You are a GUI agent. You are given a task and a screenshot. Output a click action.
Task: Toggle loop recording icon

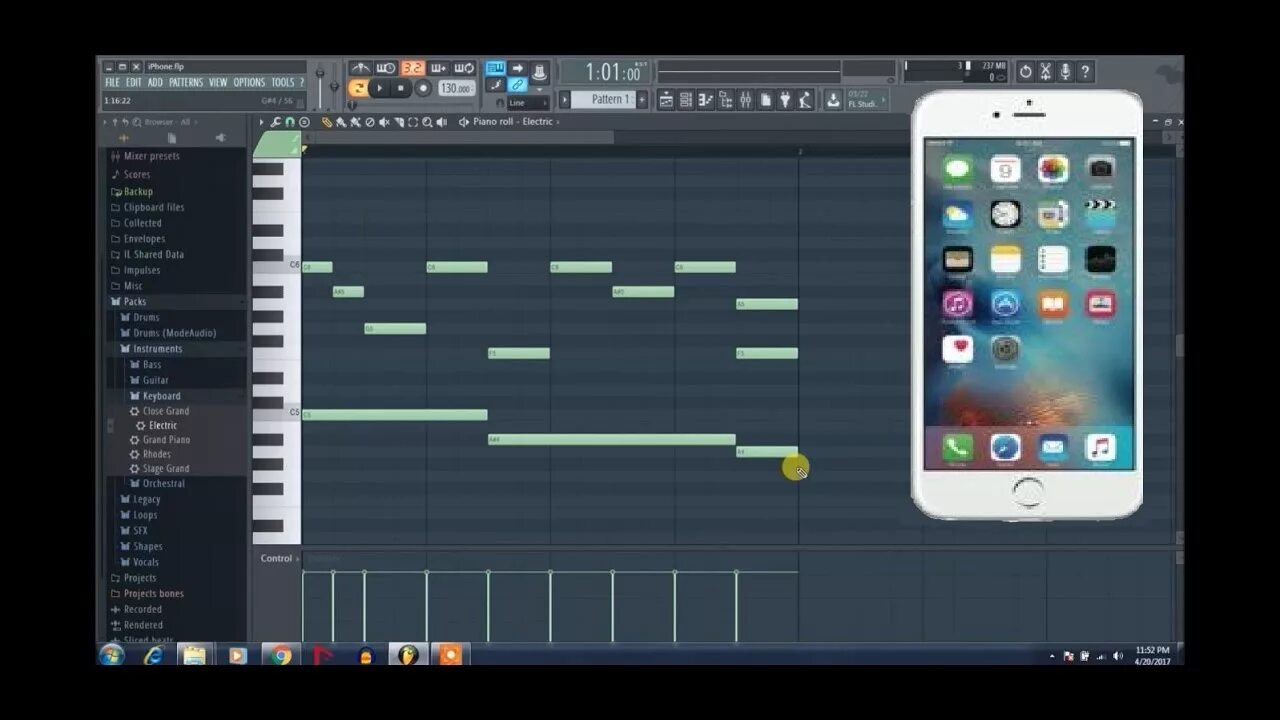[x=465, y=67]
